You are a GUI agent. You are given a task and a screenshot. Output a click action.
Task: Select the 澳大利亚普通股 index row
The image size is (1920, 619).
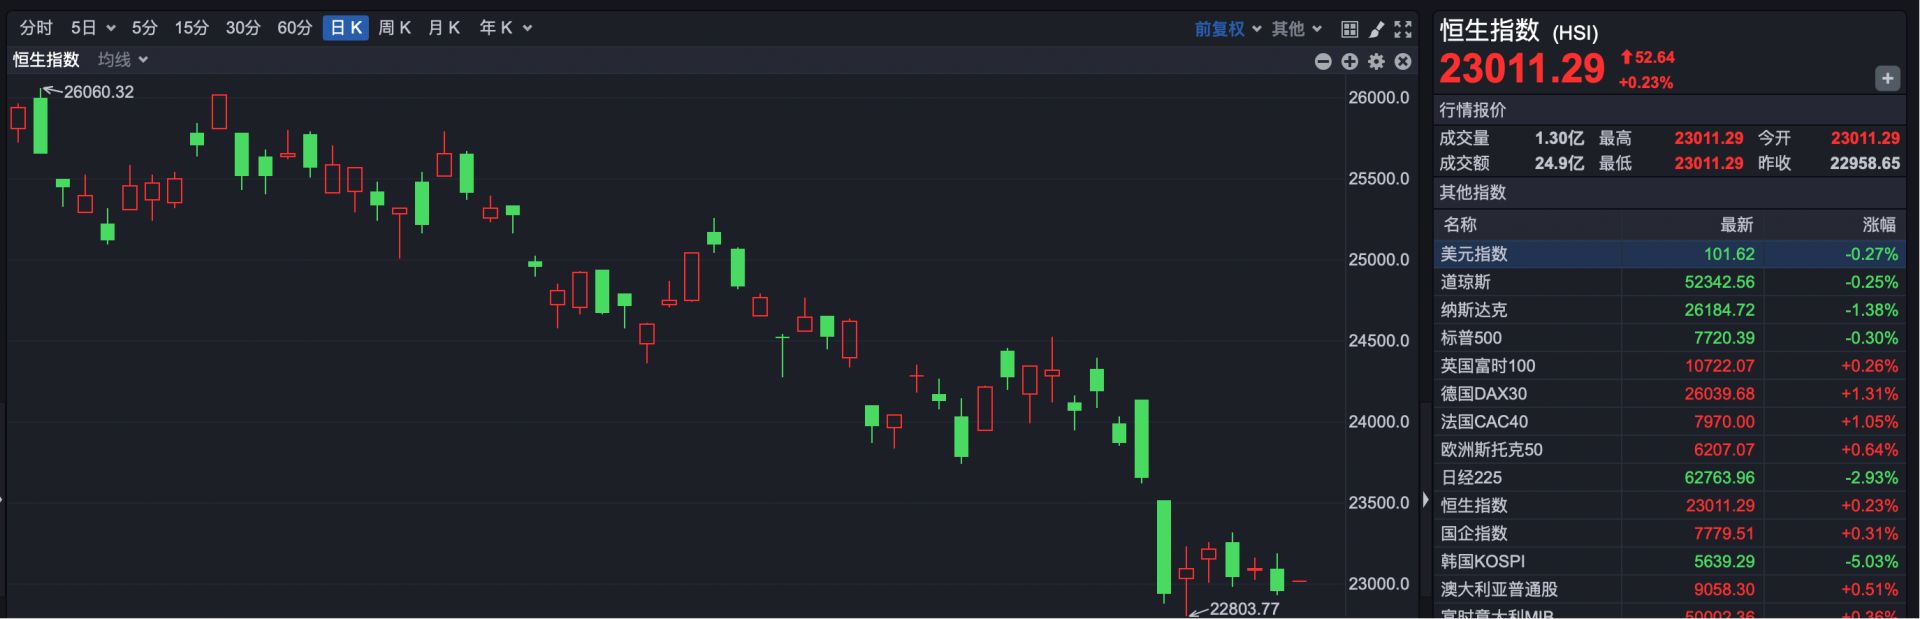click(1670, 590)
